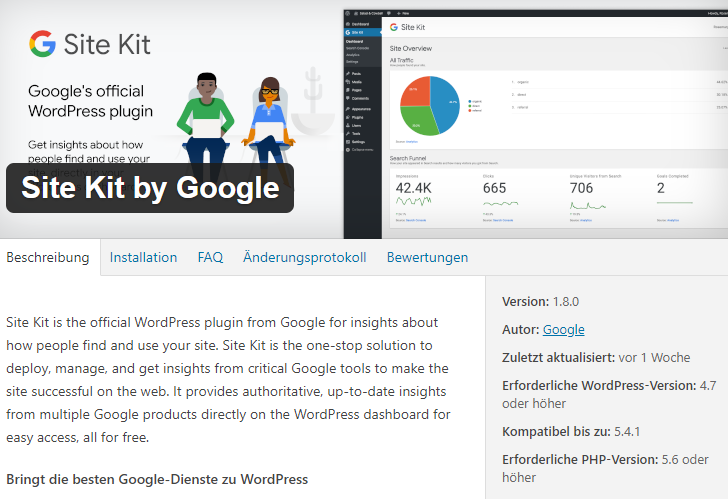Click Comments in the banner WordPress sidebar
This screenshot has width=728, height=499.
(358, 98)
